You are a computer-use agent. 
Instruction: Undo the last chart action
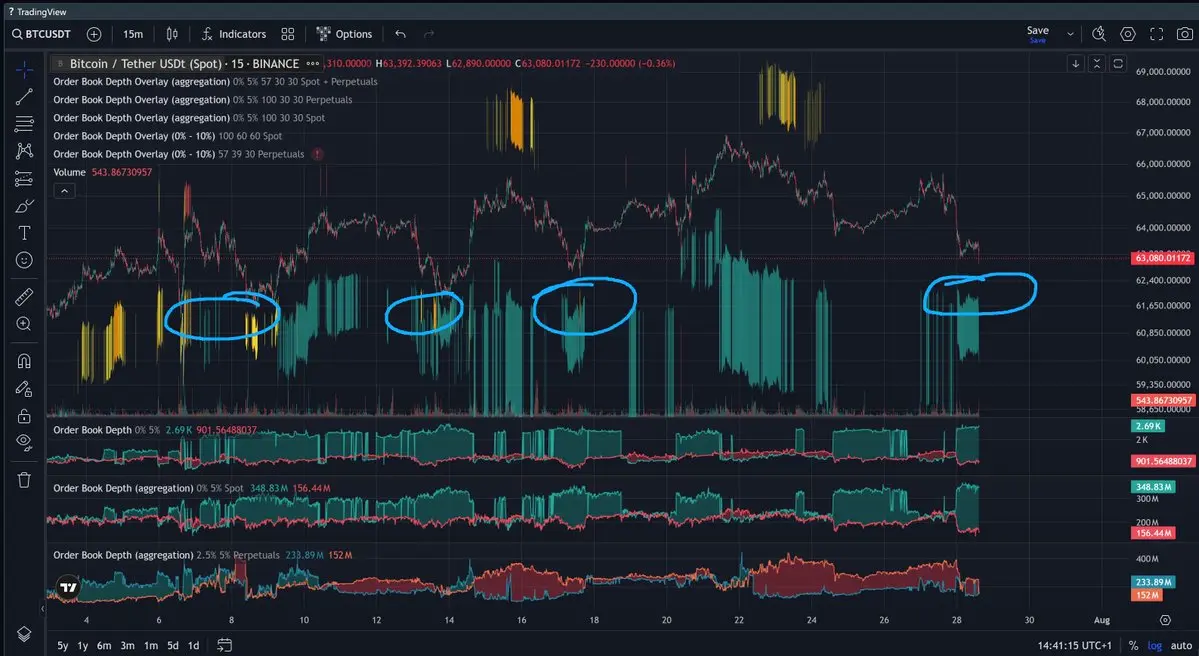400,34
